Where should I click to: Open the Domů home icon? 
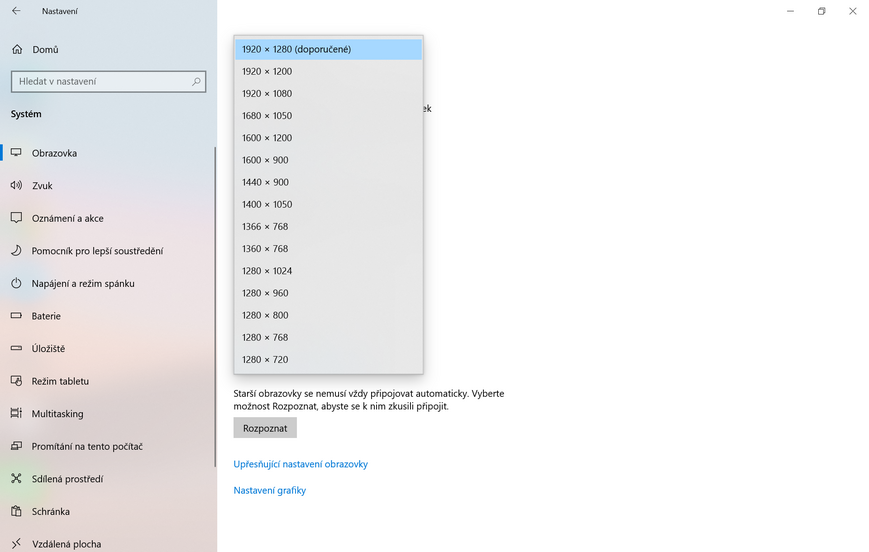(x=16, y=49)
